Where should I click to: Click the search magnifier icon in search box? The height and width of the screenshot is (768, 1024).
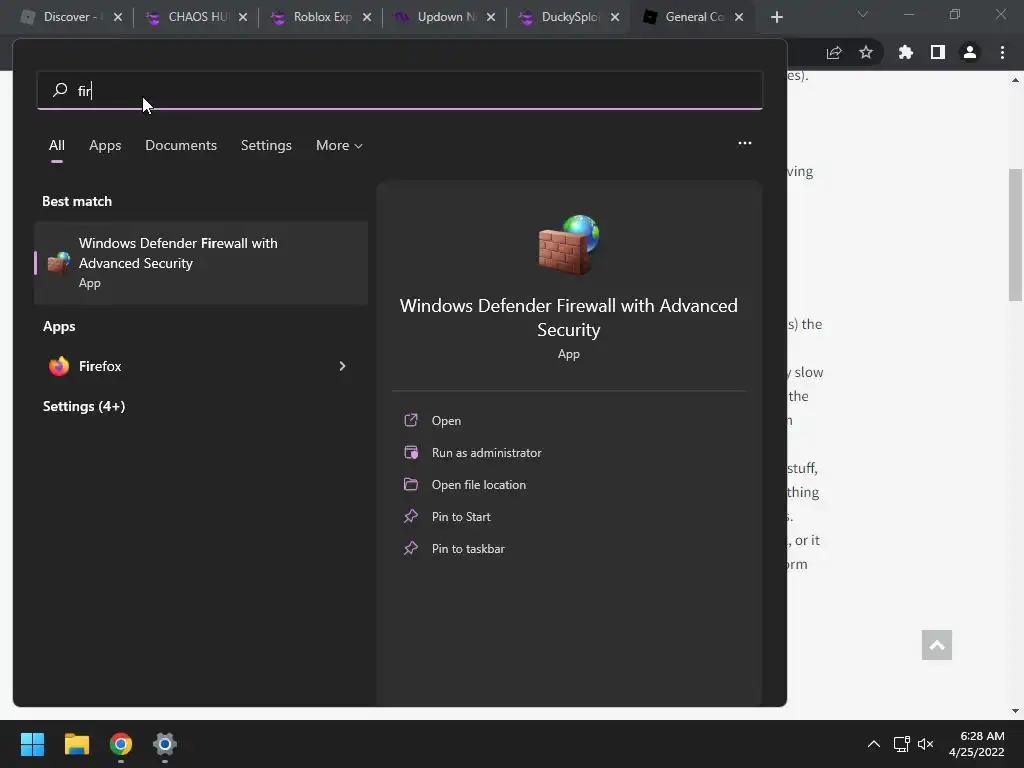tap(60, 89)
